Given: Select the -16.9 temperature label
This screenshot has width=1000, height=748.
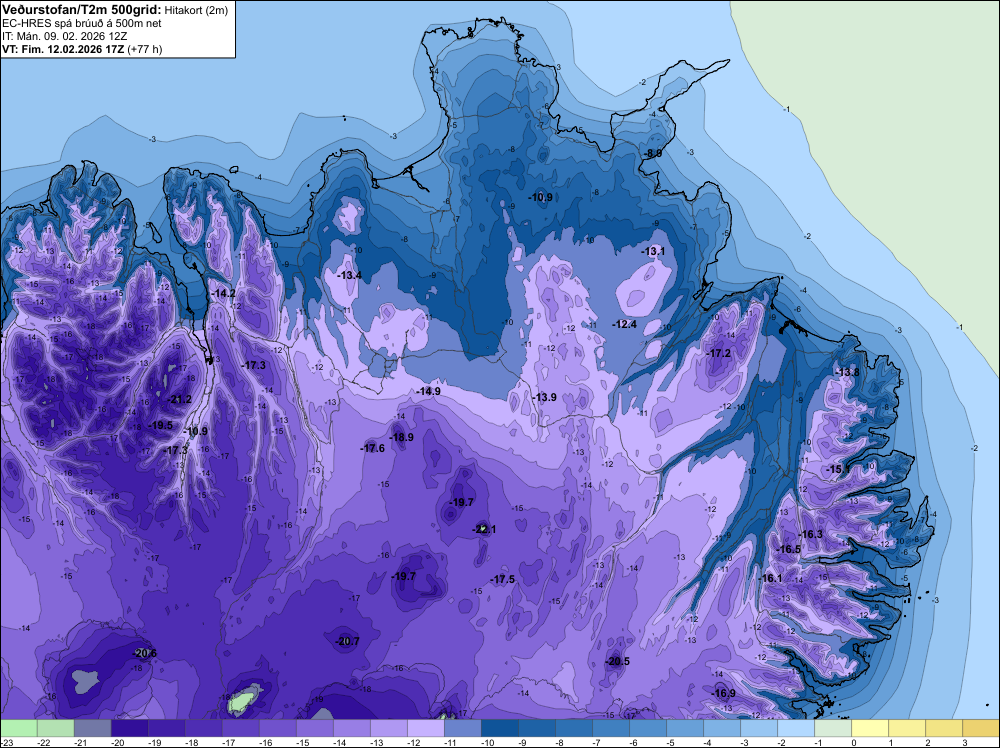Looking at the screenshot, I should click(723, 693).
